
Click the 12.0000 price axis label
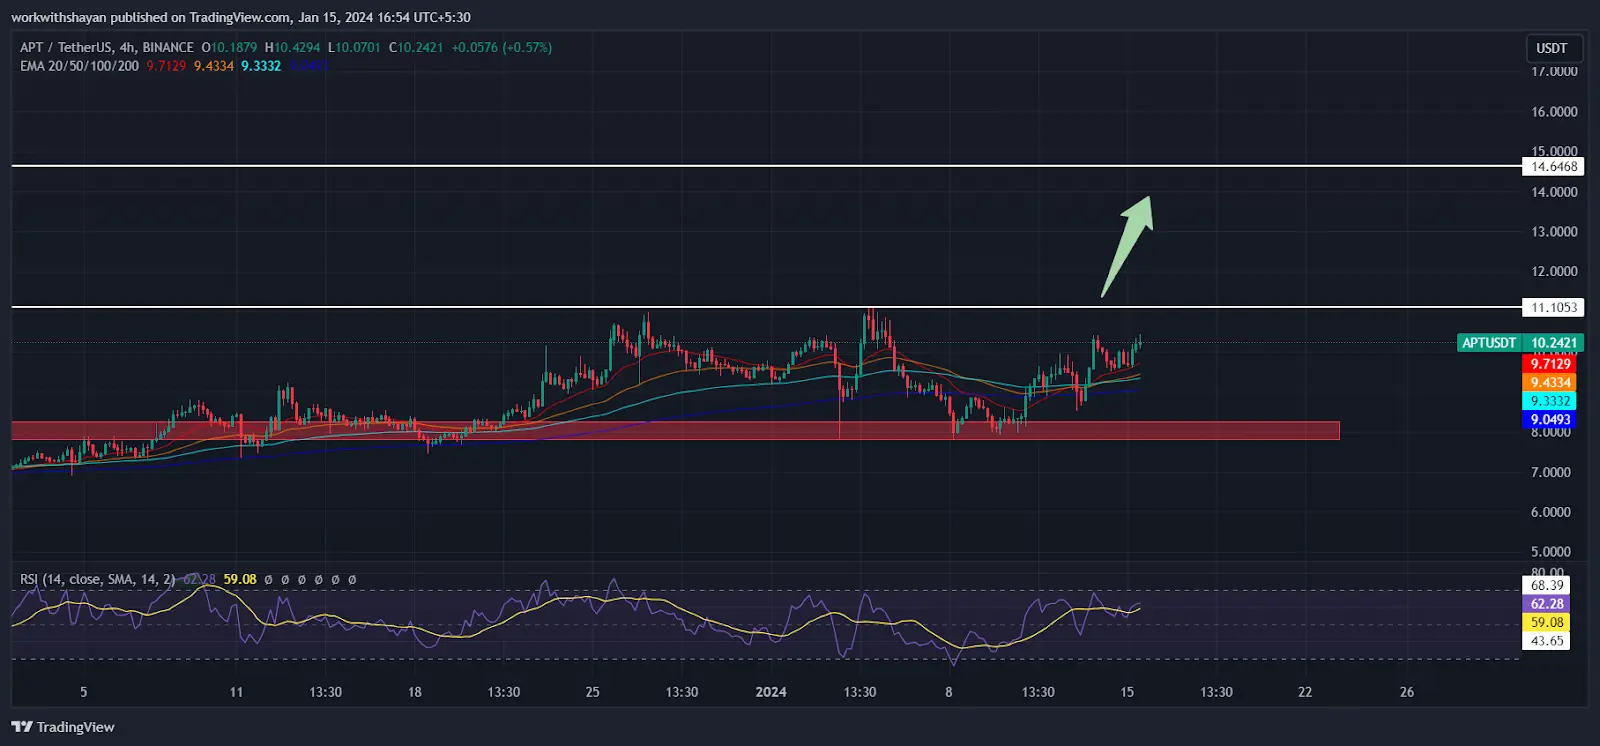click(x=1554, y=272)
